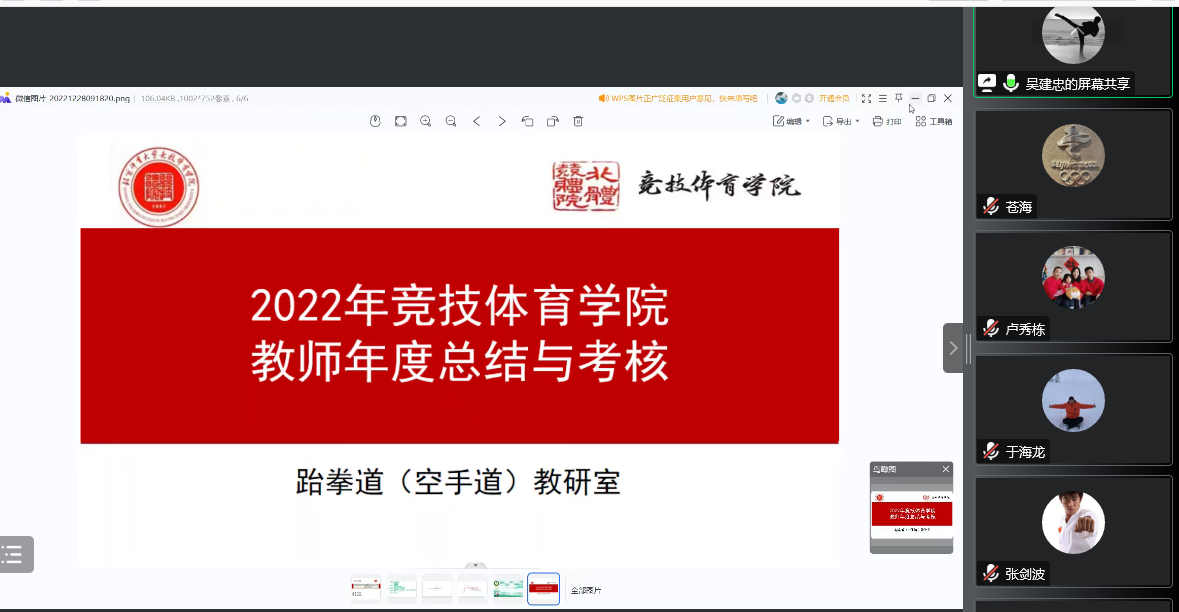Select the last slide thumbnail in filmstrip
The width and height of the screenshot is (1179, 612).
coord(543,589)
